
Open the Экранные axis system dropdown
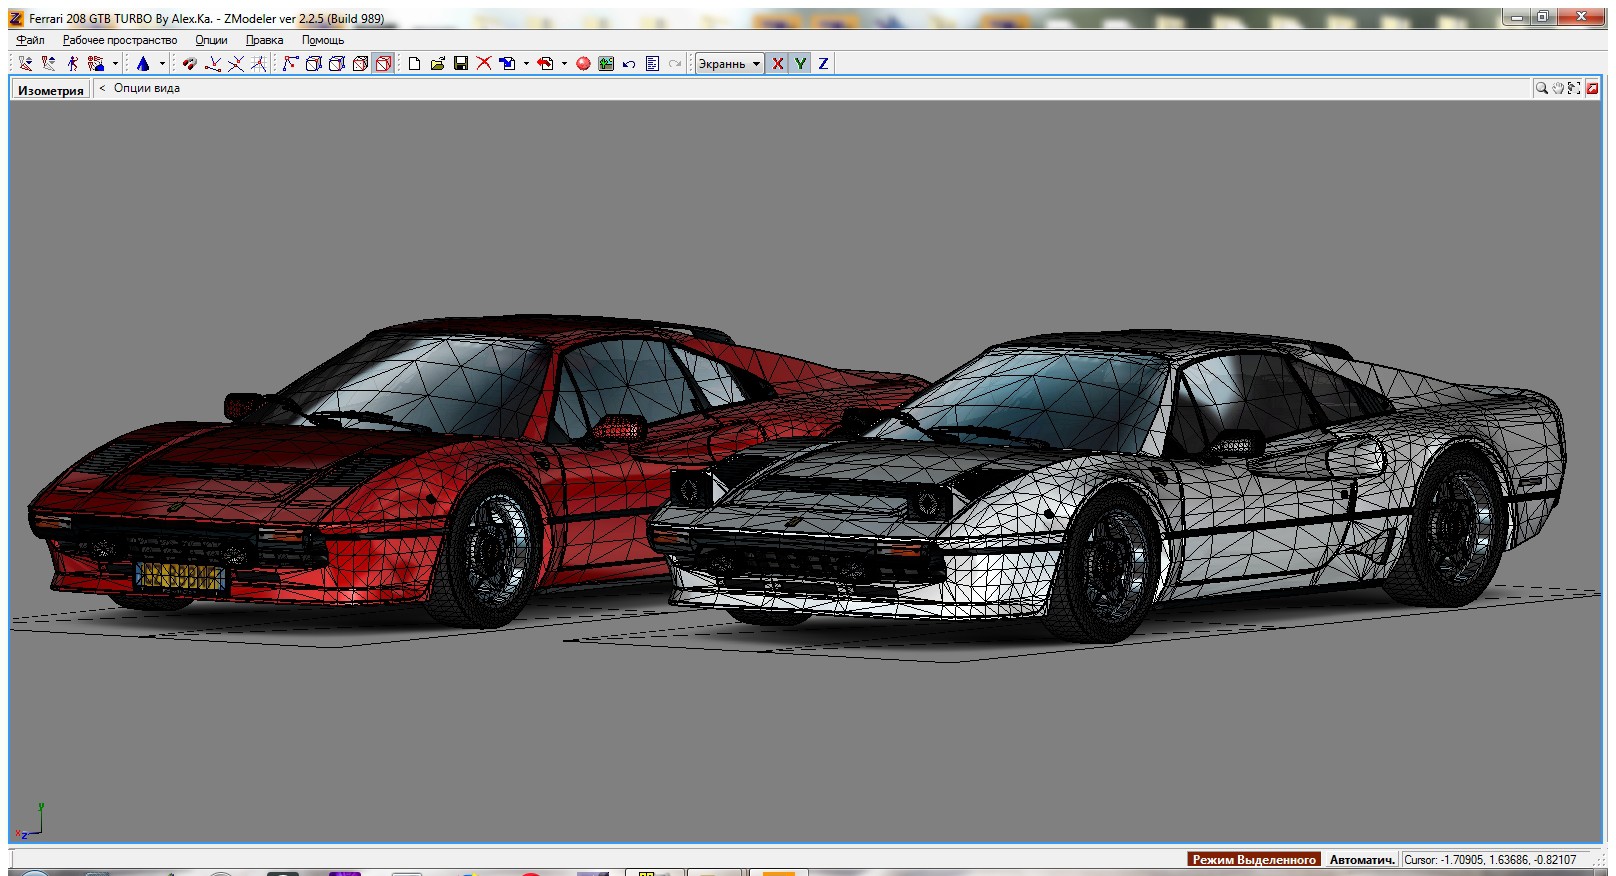(729, 64)
